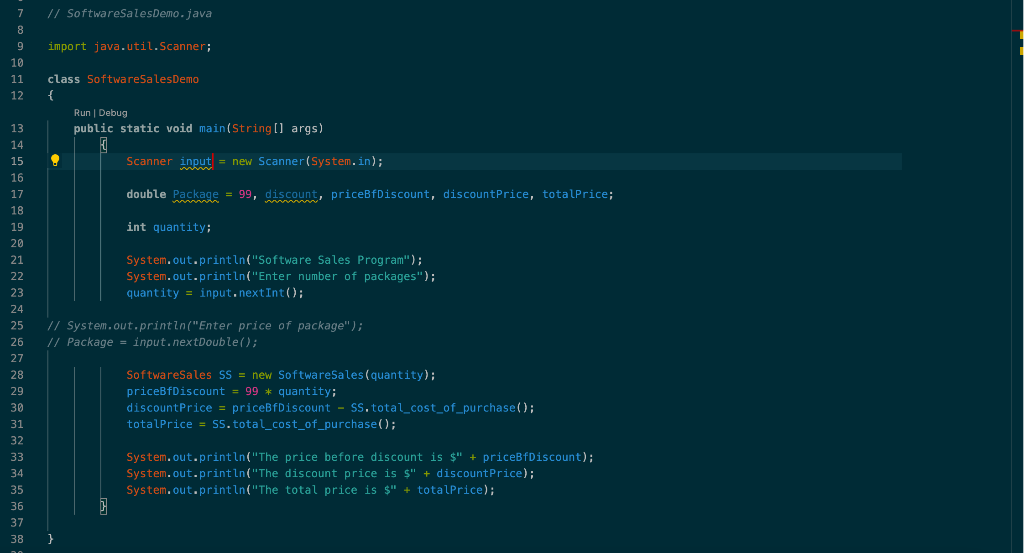Viewport: 1024px width, 553px height.
Task: Click the commented "Enter price of package" line
Action: click(x=205, y=326)
